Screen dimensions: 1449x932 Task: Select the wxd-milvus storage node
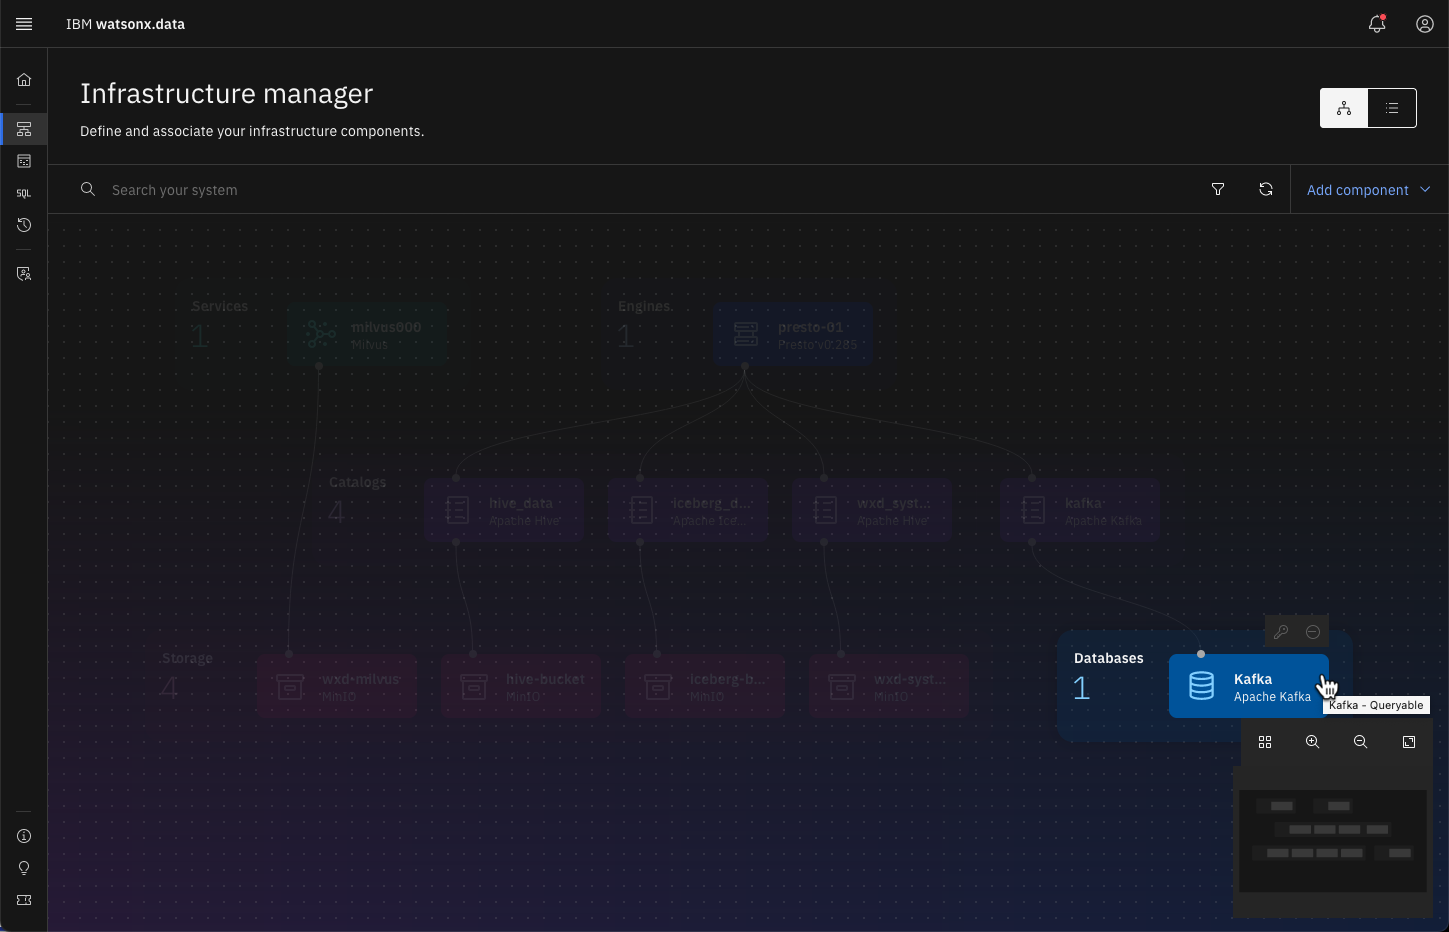(x=337, y=686)
